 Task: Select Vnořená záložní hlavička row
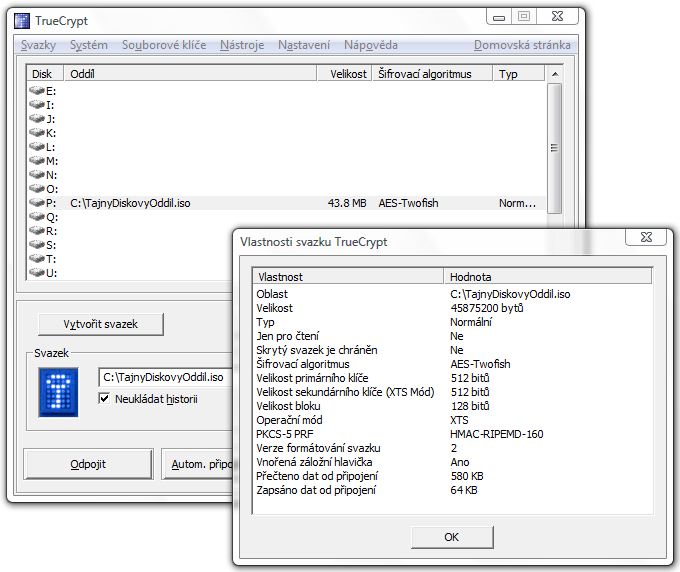(x=452, y=462)
